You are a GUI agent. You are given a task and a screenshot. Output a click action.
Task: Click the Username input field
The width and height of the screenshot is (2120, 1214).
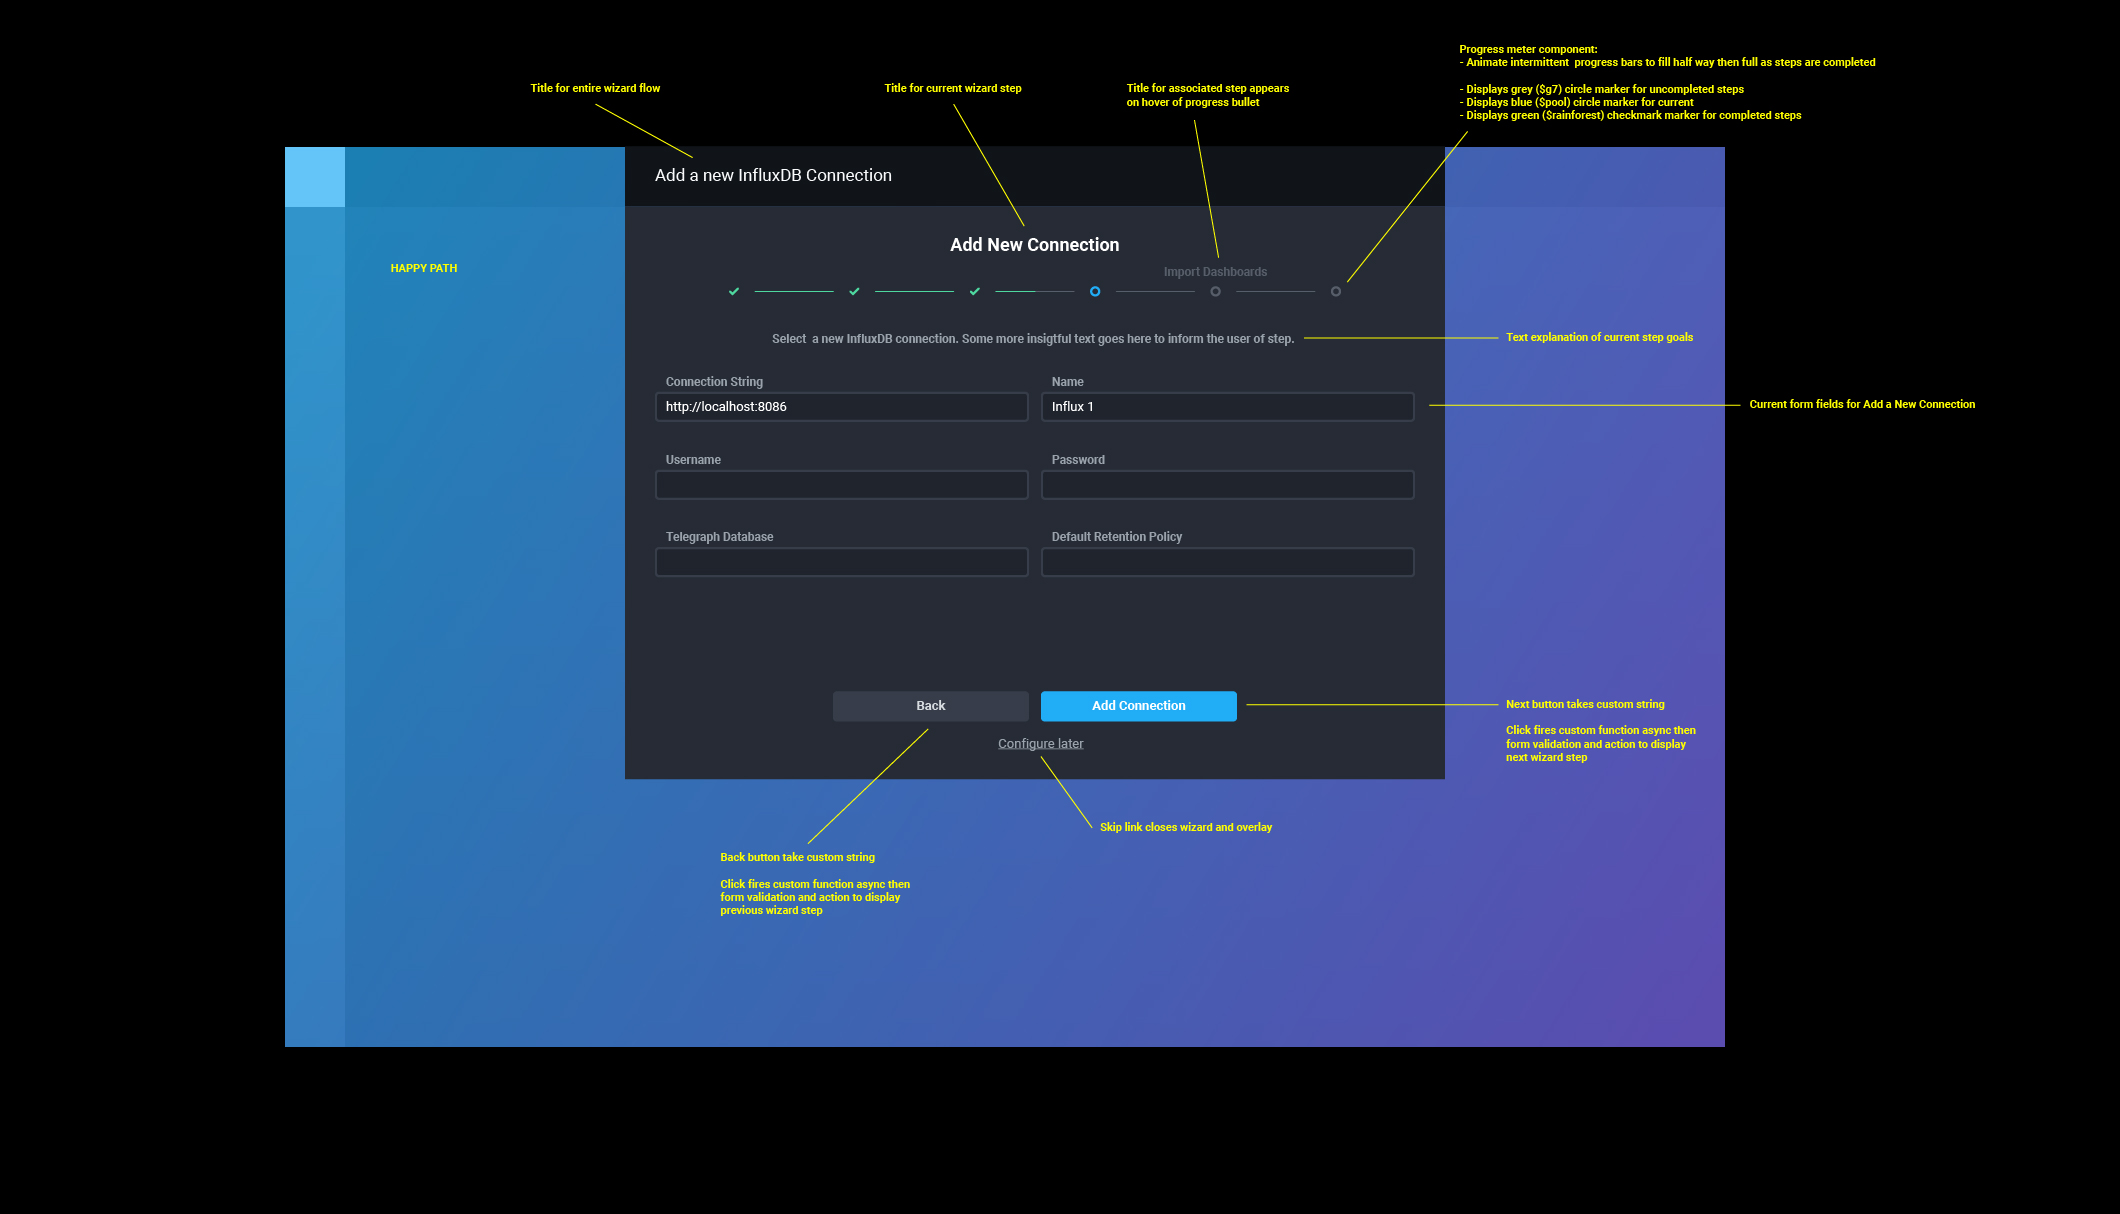point(841,484)
